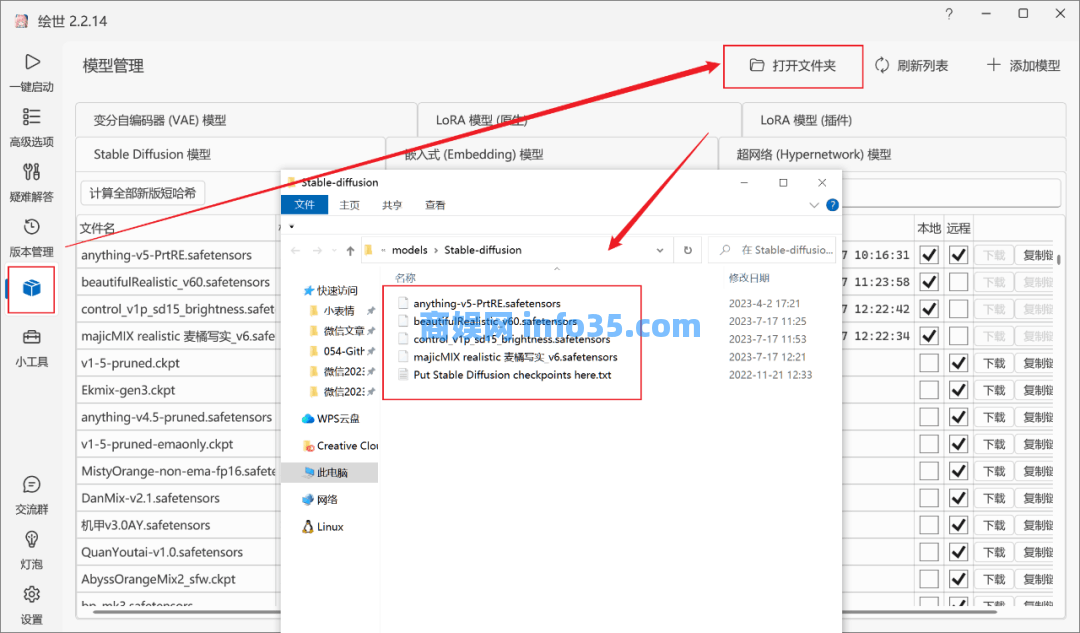Click the lightbulb icon in sidebar
1080x633 pixels.
point(31,539)
